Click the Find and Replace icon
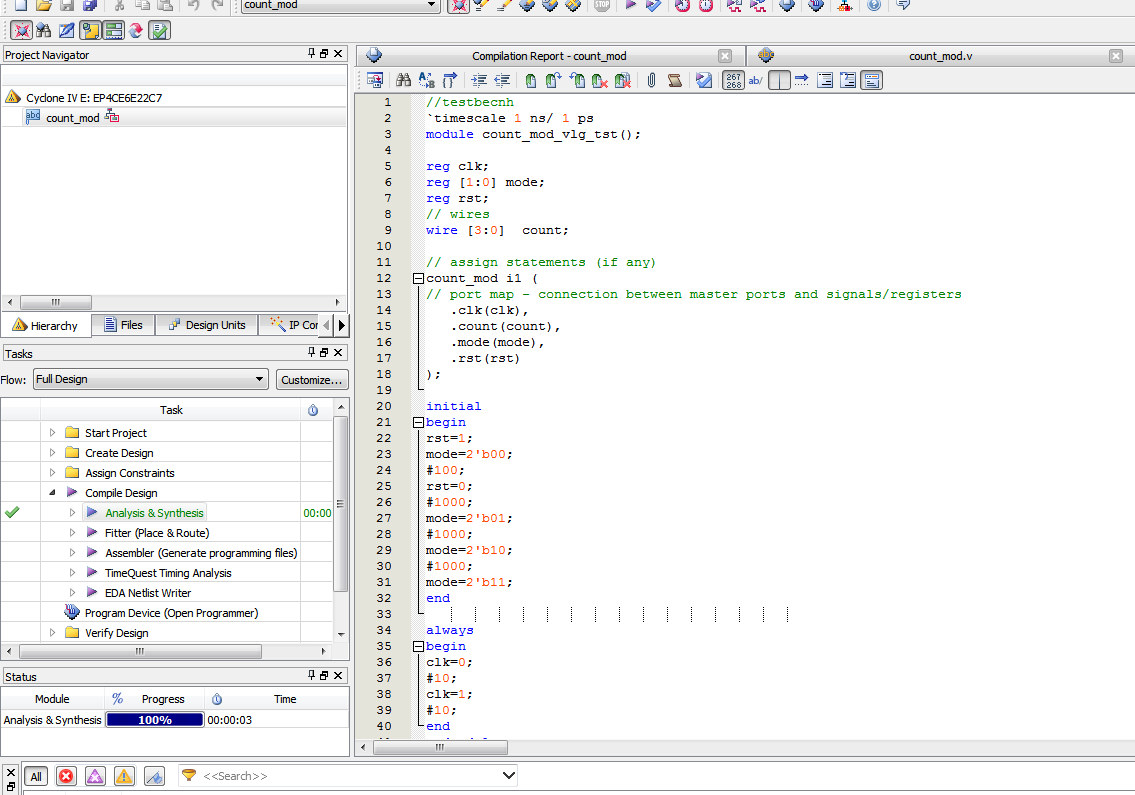This screenshot has height=795, width=1135. [x=427, y=81]
